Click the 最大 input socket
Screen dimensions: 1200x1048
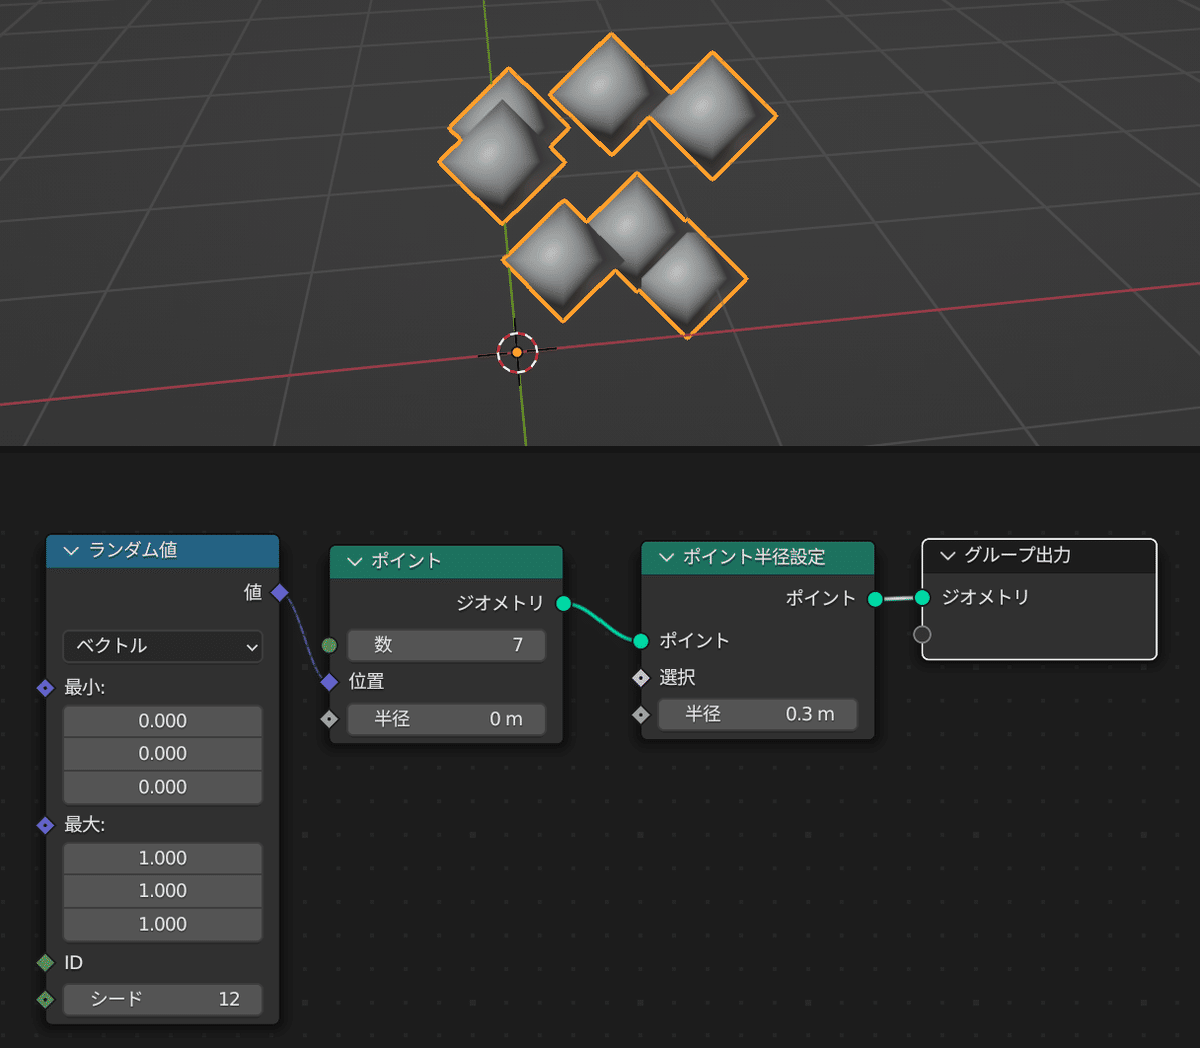[45, 825]
